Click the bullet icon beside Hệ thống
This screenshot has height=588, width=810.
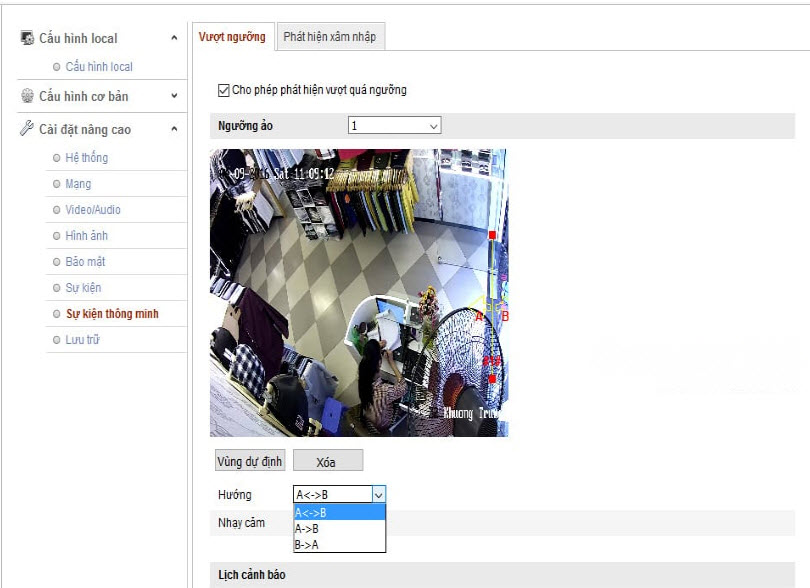click(56, 158)
